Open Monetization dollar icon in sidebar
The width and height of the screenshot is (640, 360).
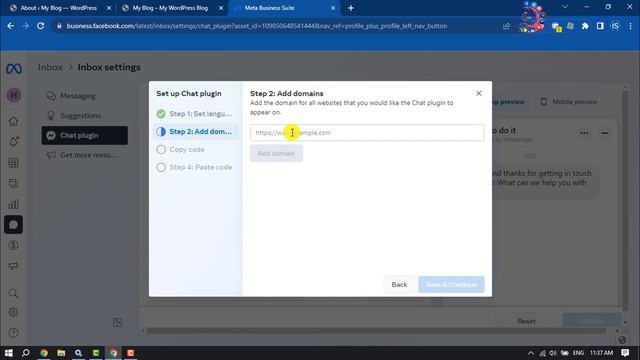pyautogui.click(x=13, y=245)
